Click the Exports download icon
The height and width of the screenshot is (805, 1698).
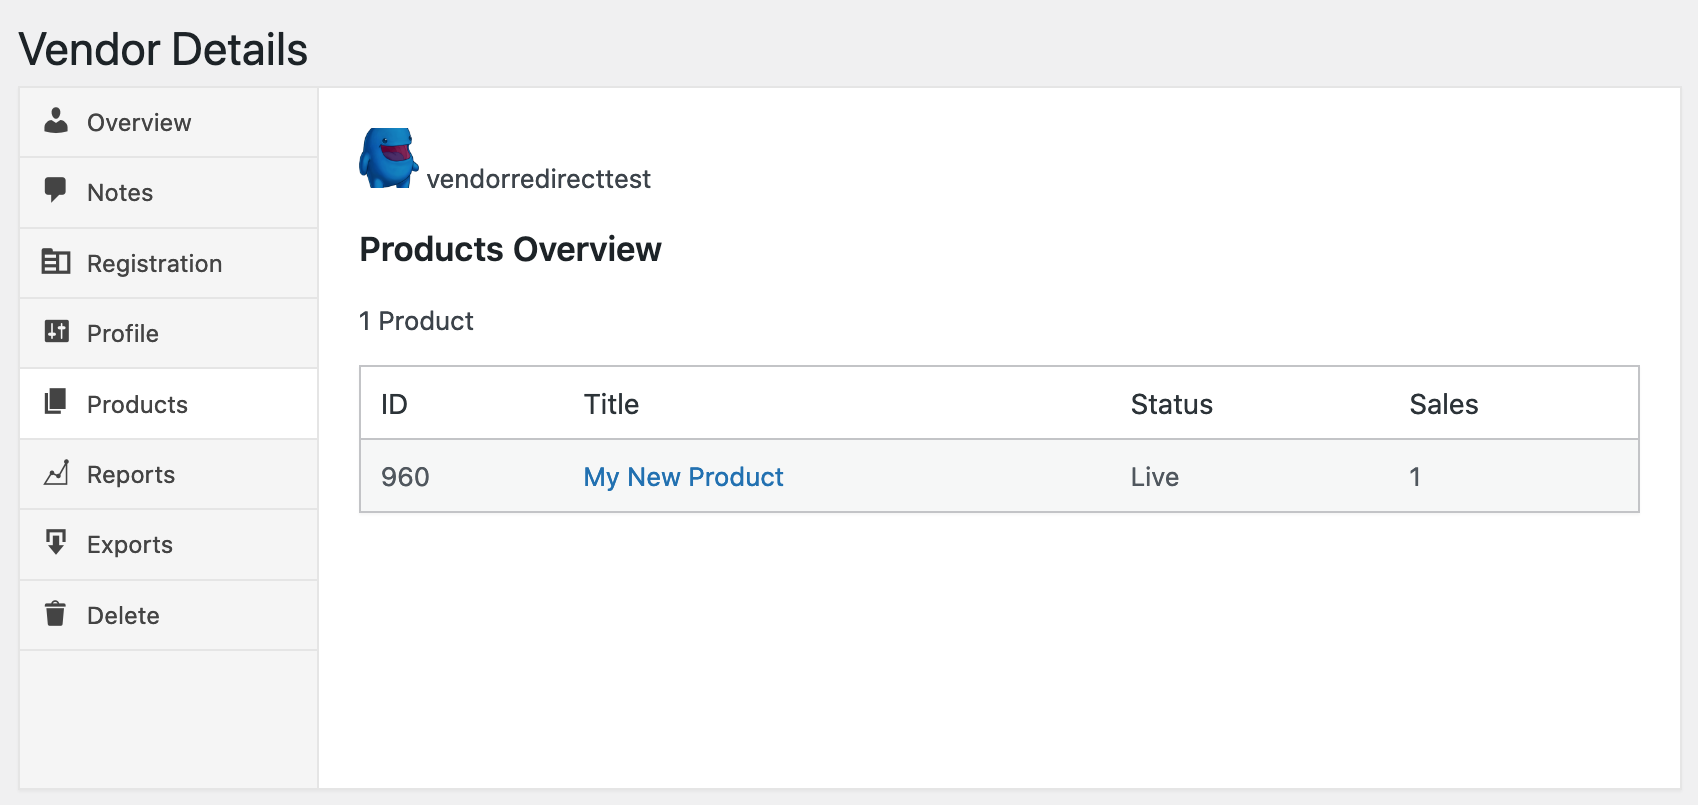tap(56, 542)
